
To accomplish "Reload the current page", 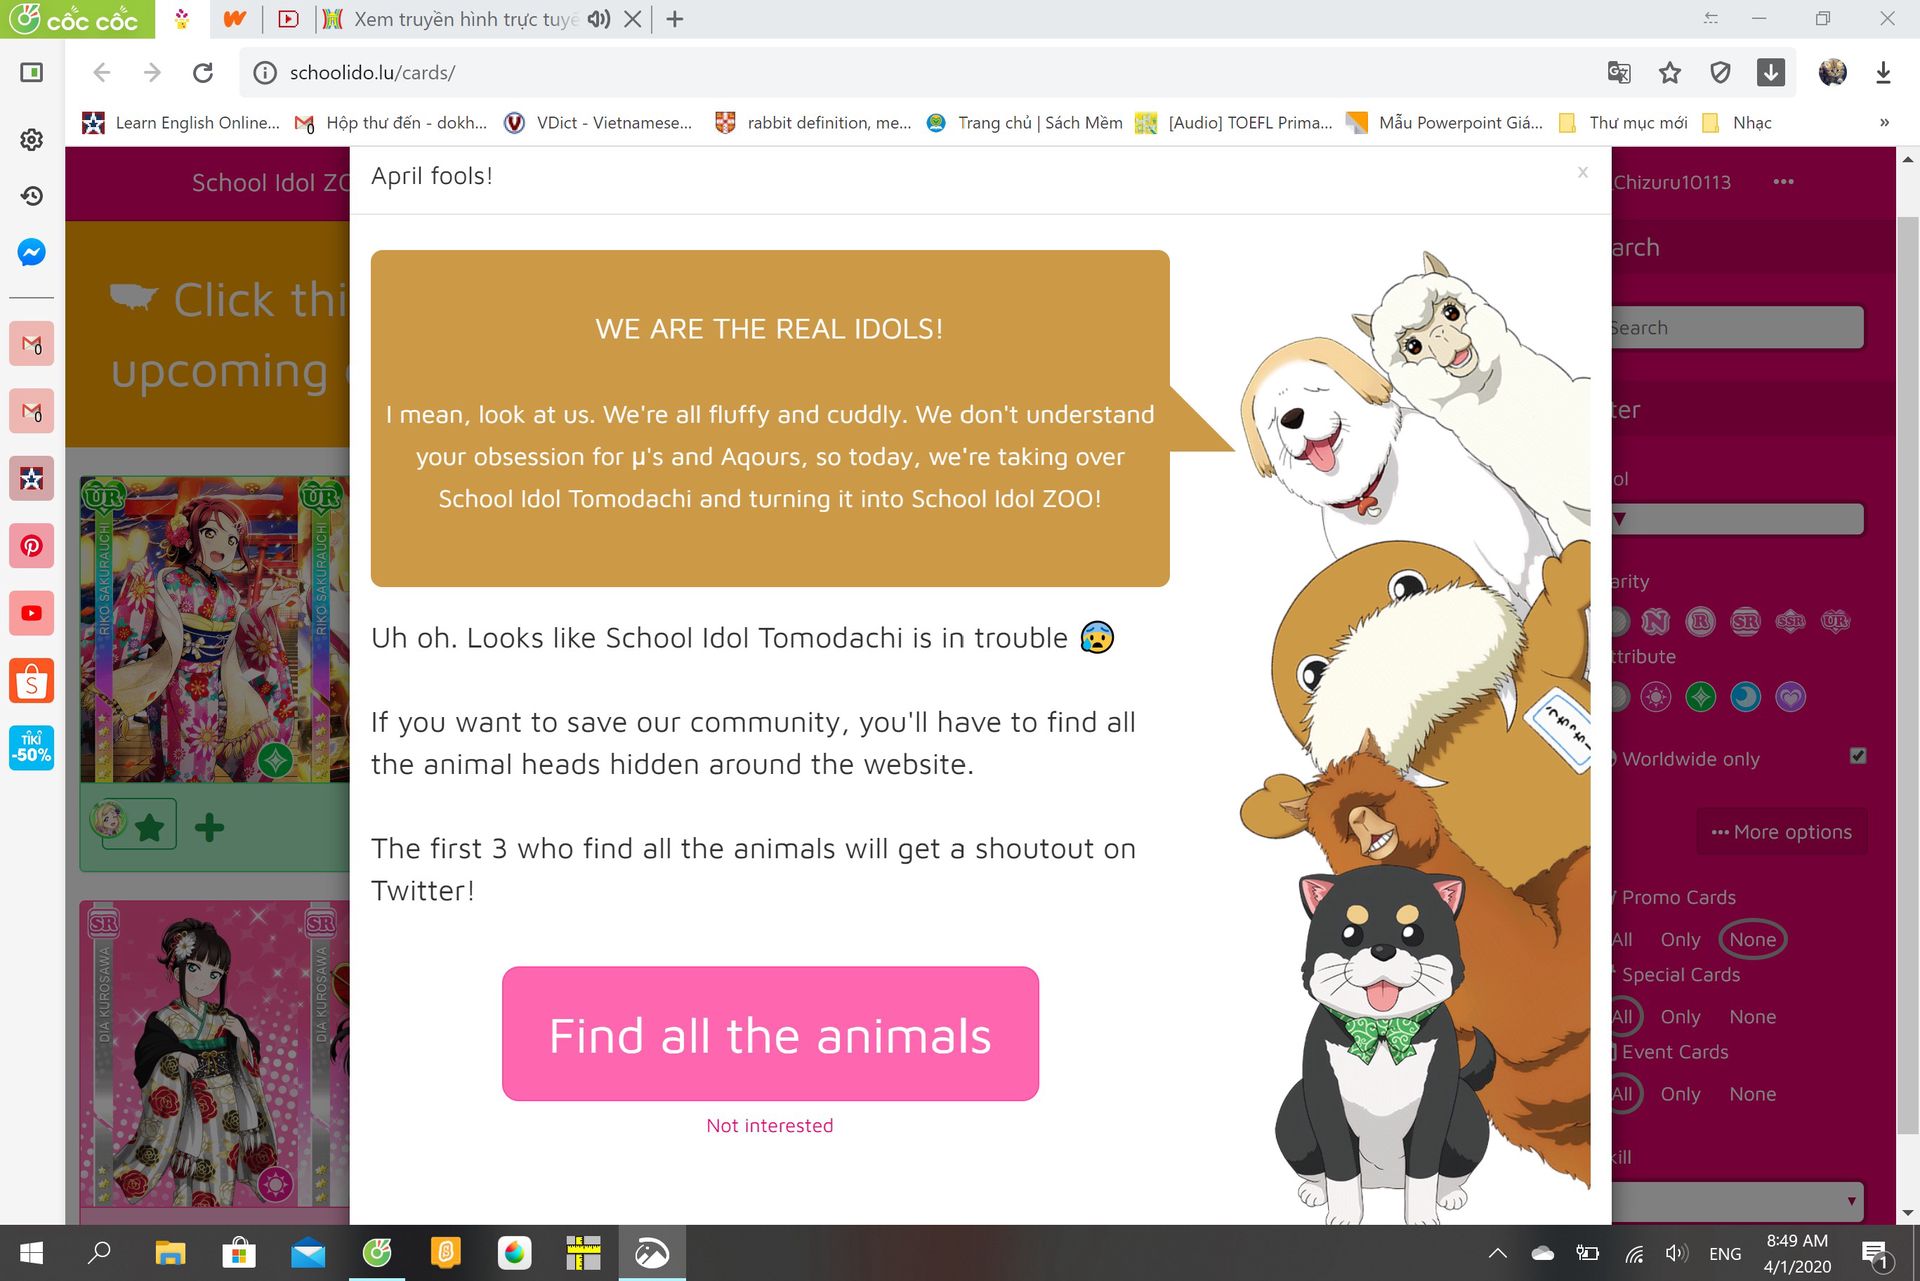I will click(203, 73).
